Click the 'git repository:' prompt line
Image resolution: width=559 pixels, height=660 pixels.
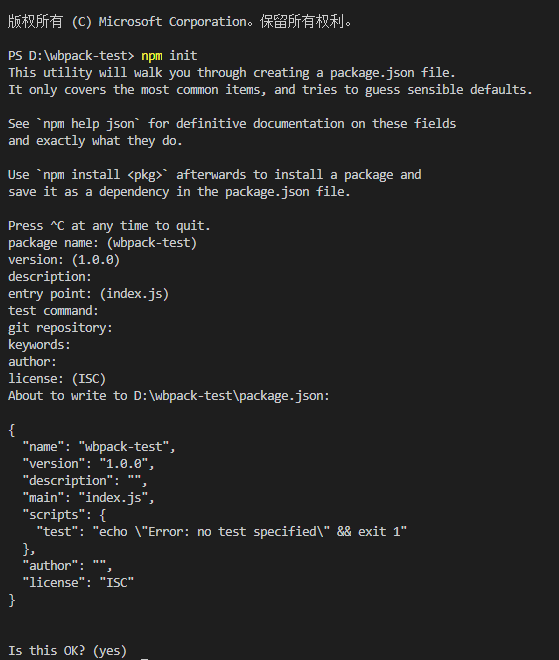click(60, 328)
